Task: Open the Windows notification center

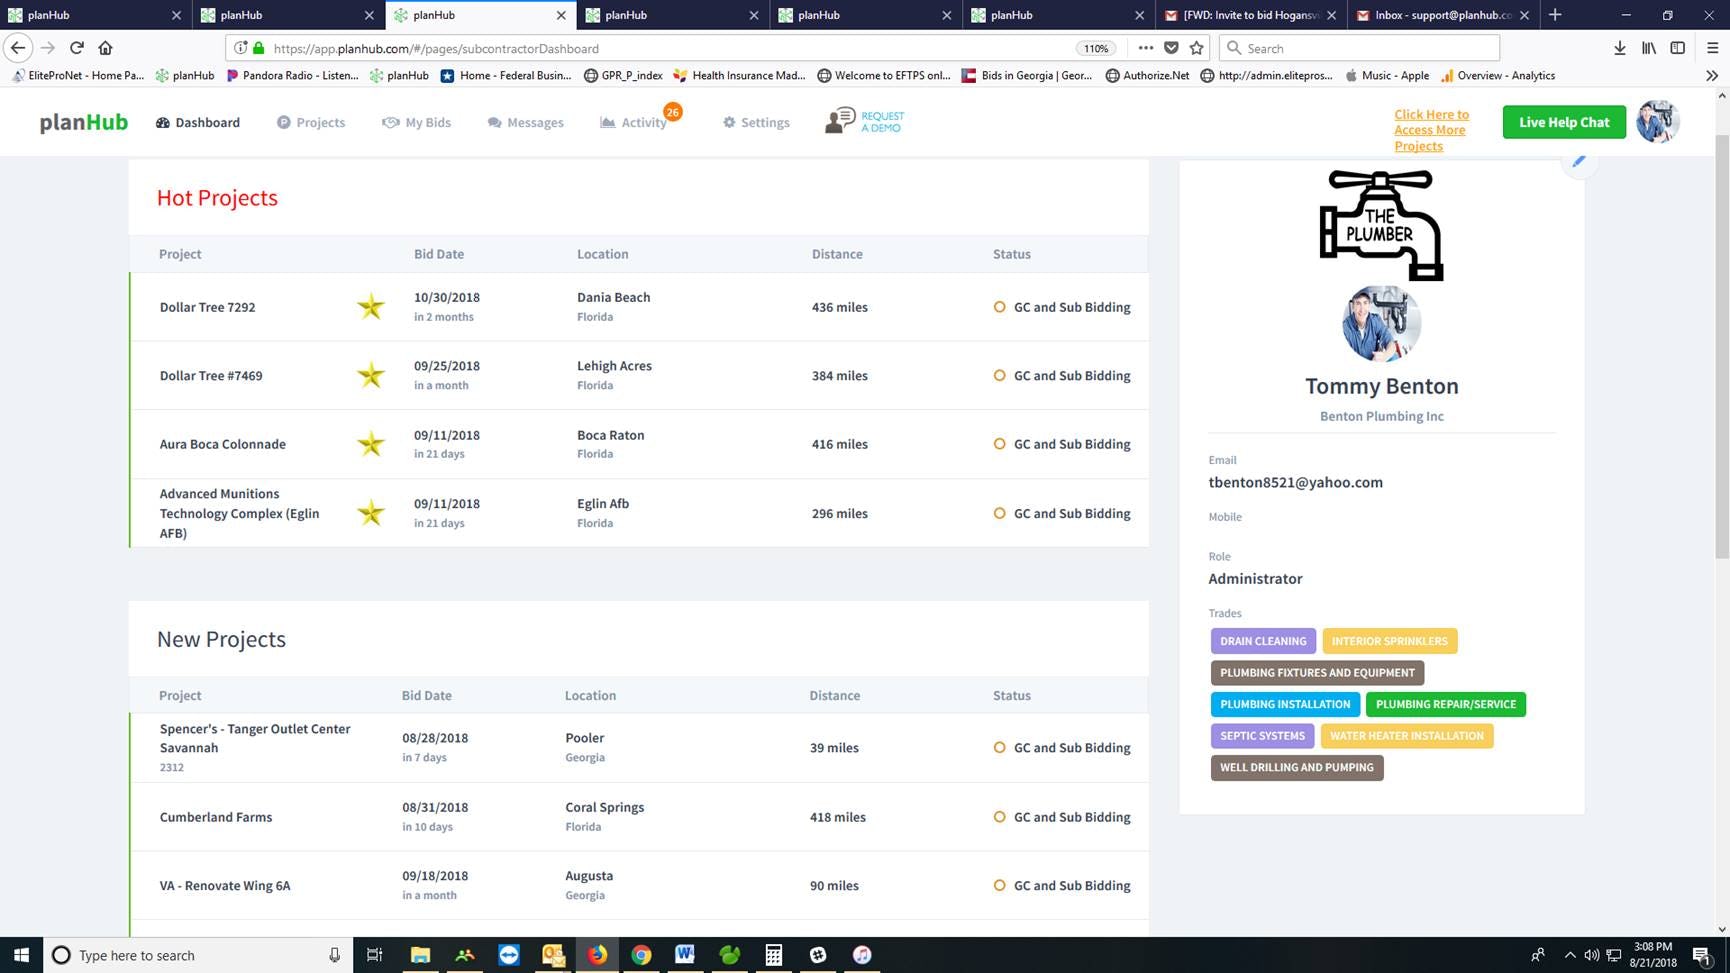Action: pyautogui.click(x=1702, y=955)
